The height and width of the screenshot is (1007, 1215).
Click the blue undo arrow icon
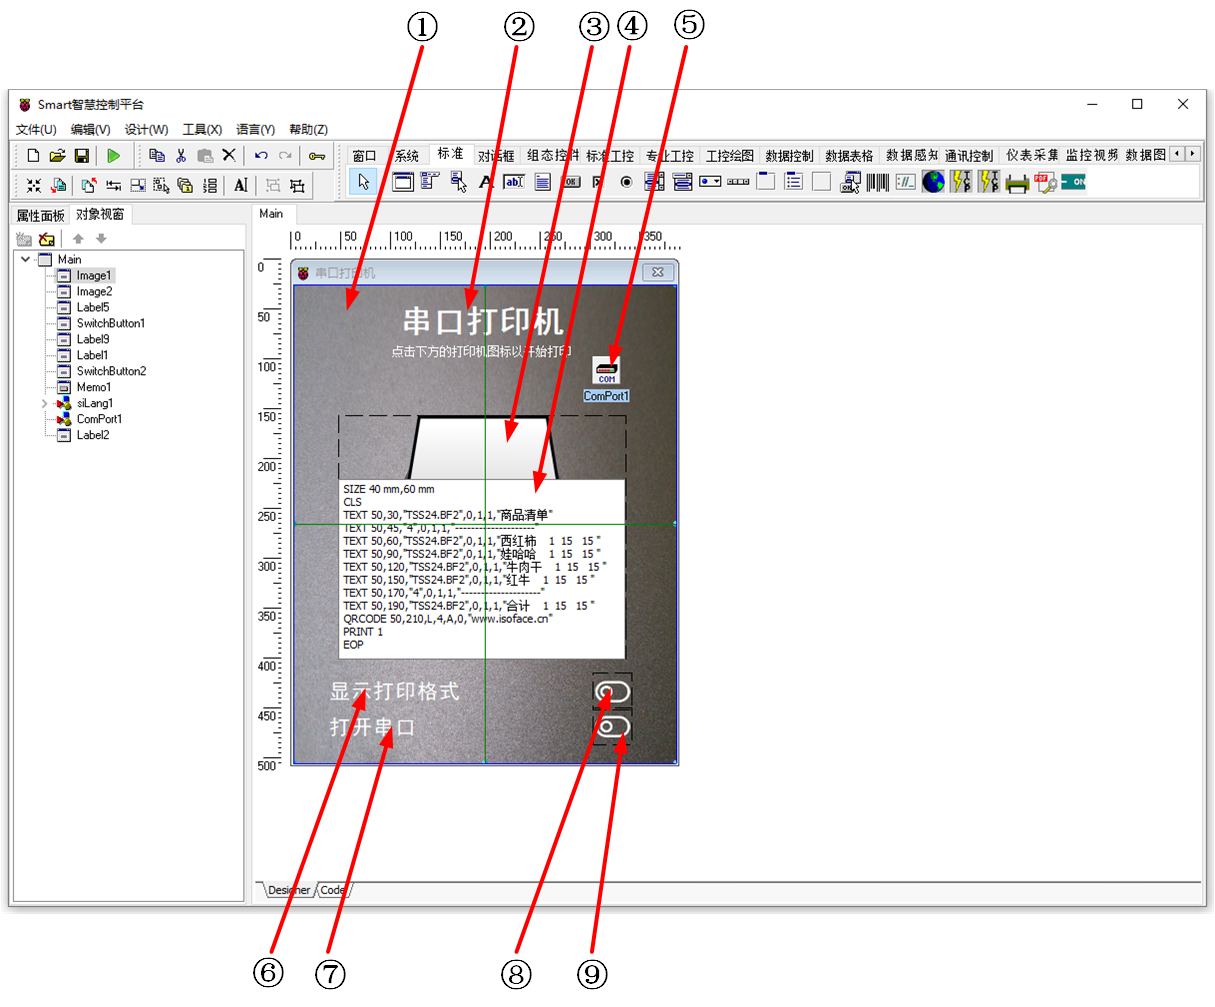click(x=261, y=156)
